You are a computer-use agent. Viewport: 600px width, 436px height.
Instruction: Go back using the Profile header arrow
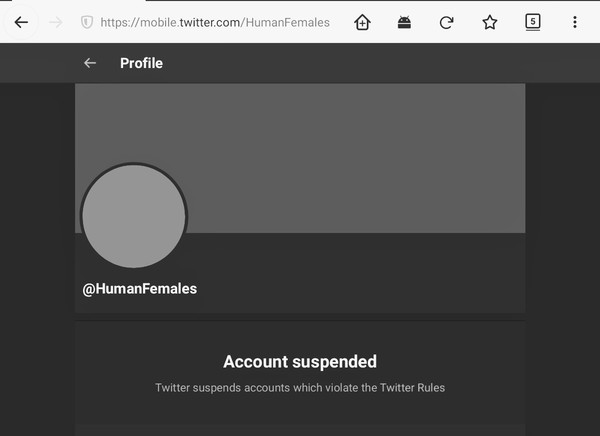(x=90, y=63)
